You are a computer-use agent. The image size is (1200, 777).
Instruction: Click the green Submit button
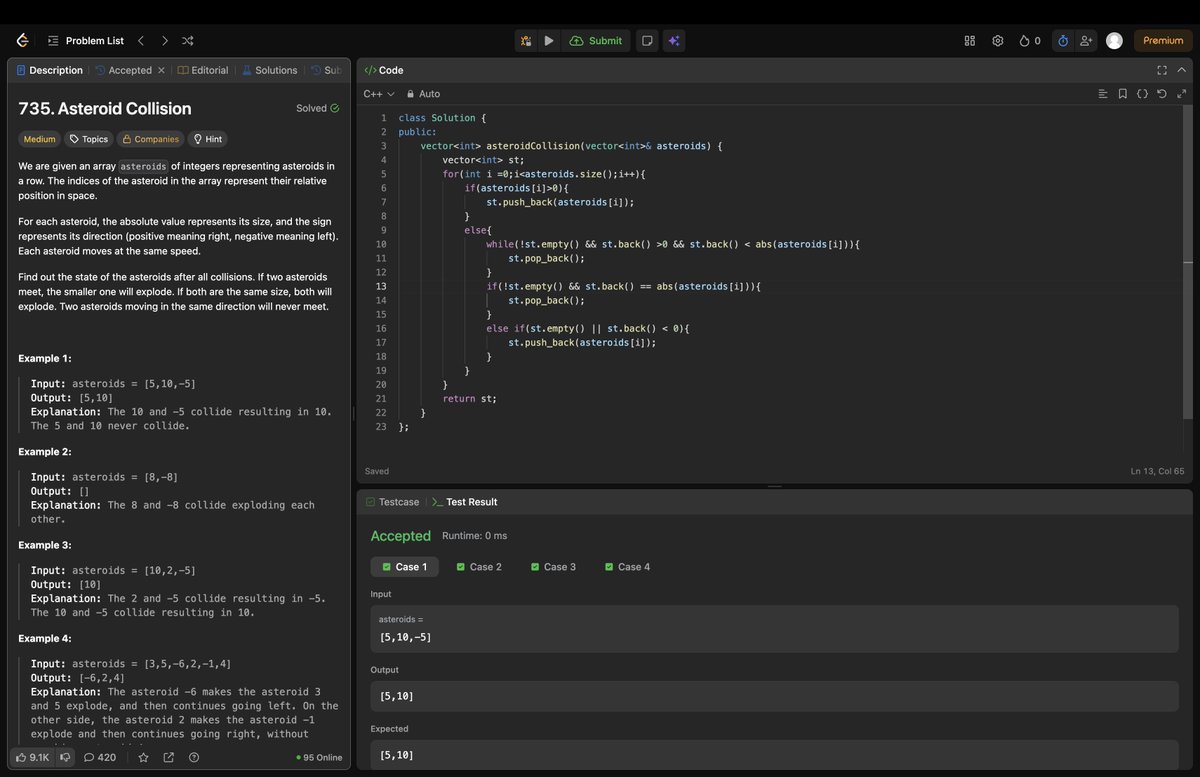[x=597, y=40]
